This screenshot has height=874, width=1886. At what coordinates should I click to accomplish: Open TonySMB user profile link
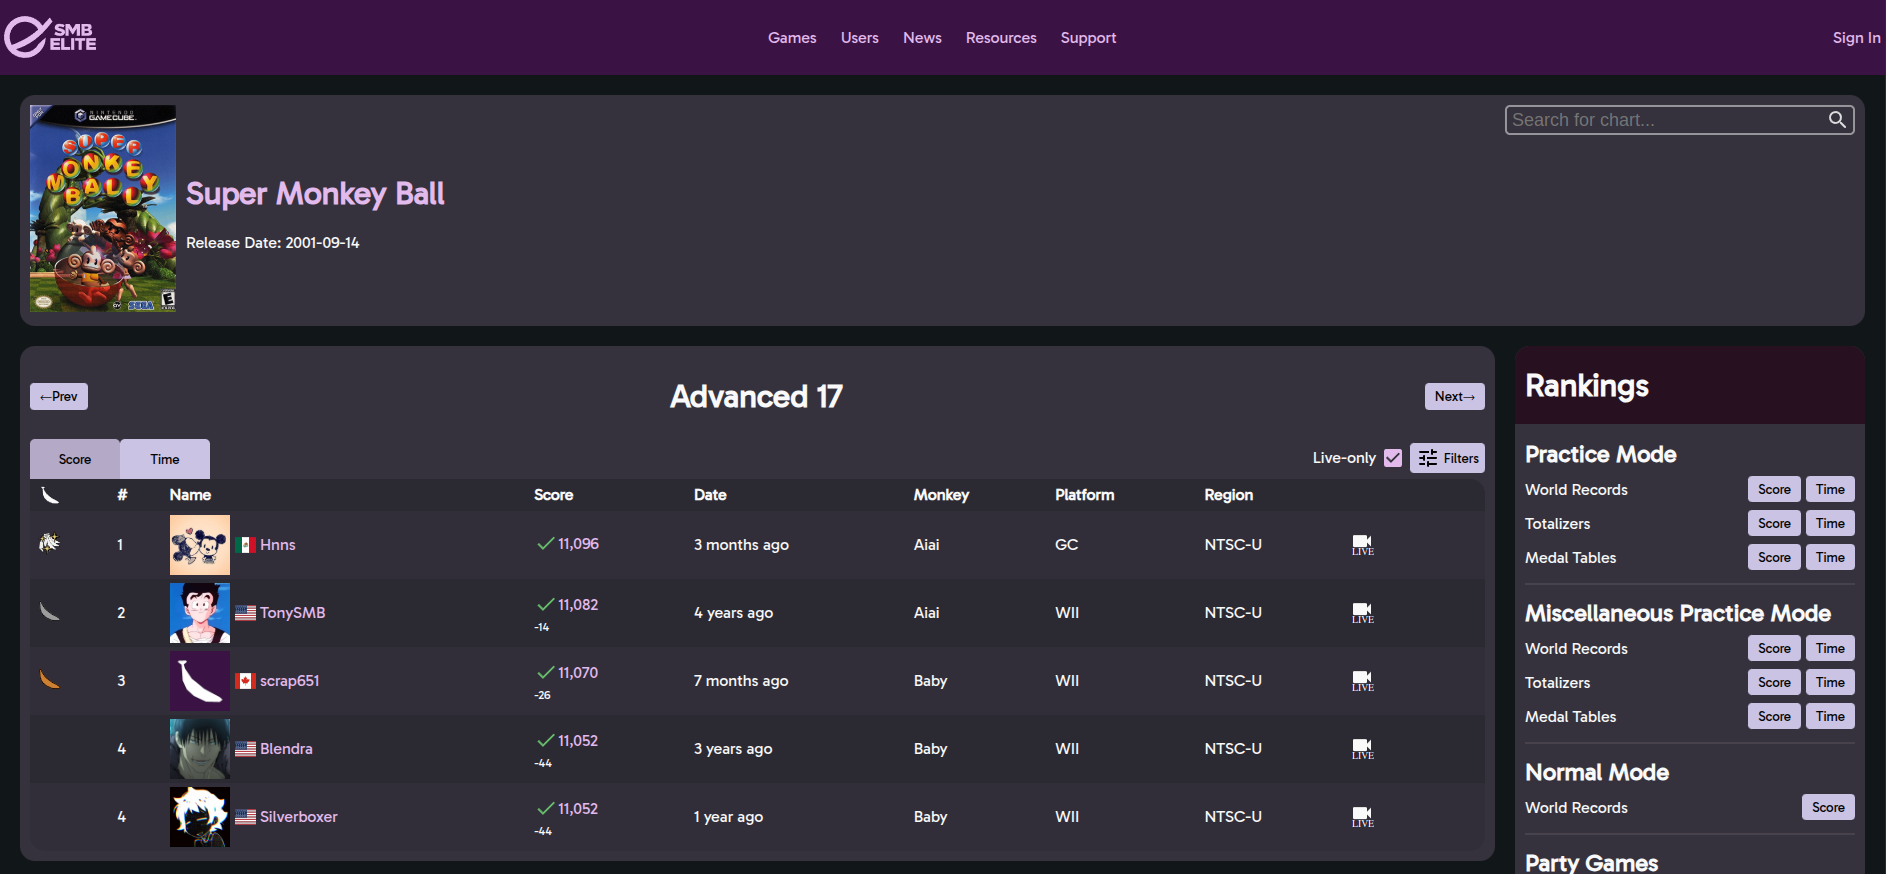coord(293,613)
